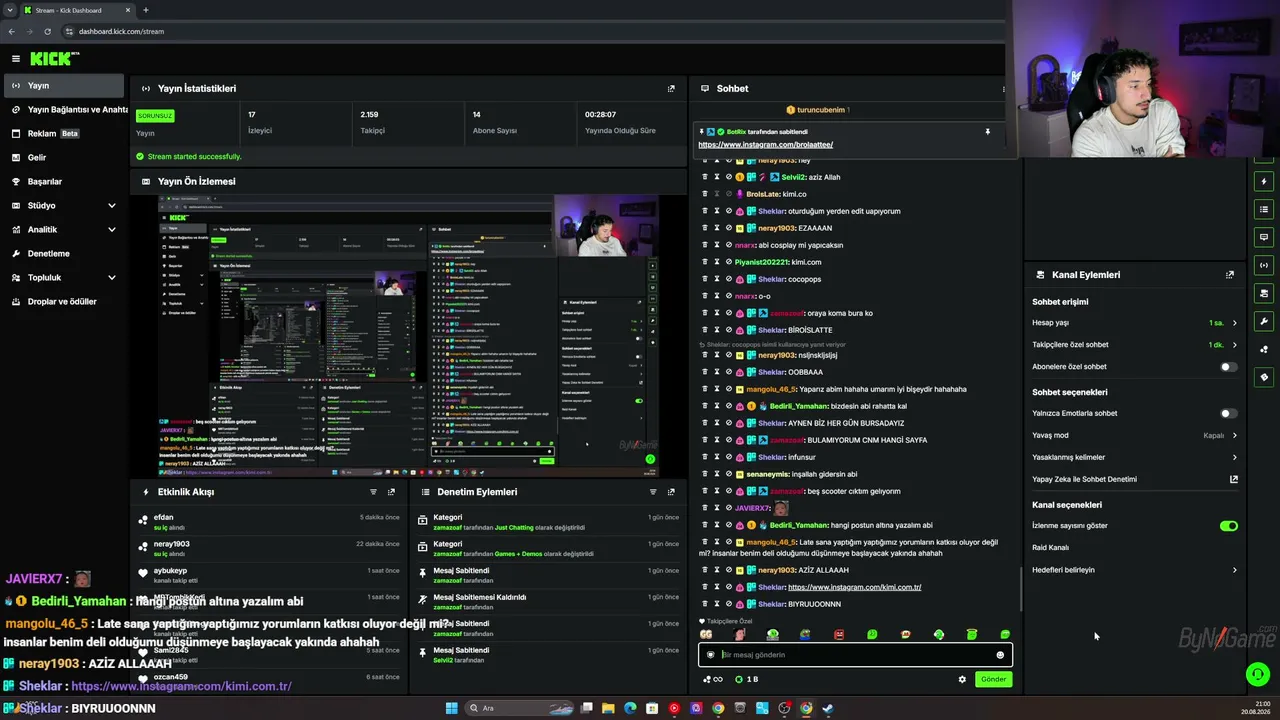Open a new browser tab
The image size is (1280, 720).
tap(146, 10)
